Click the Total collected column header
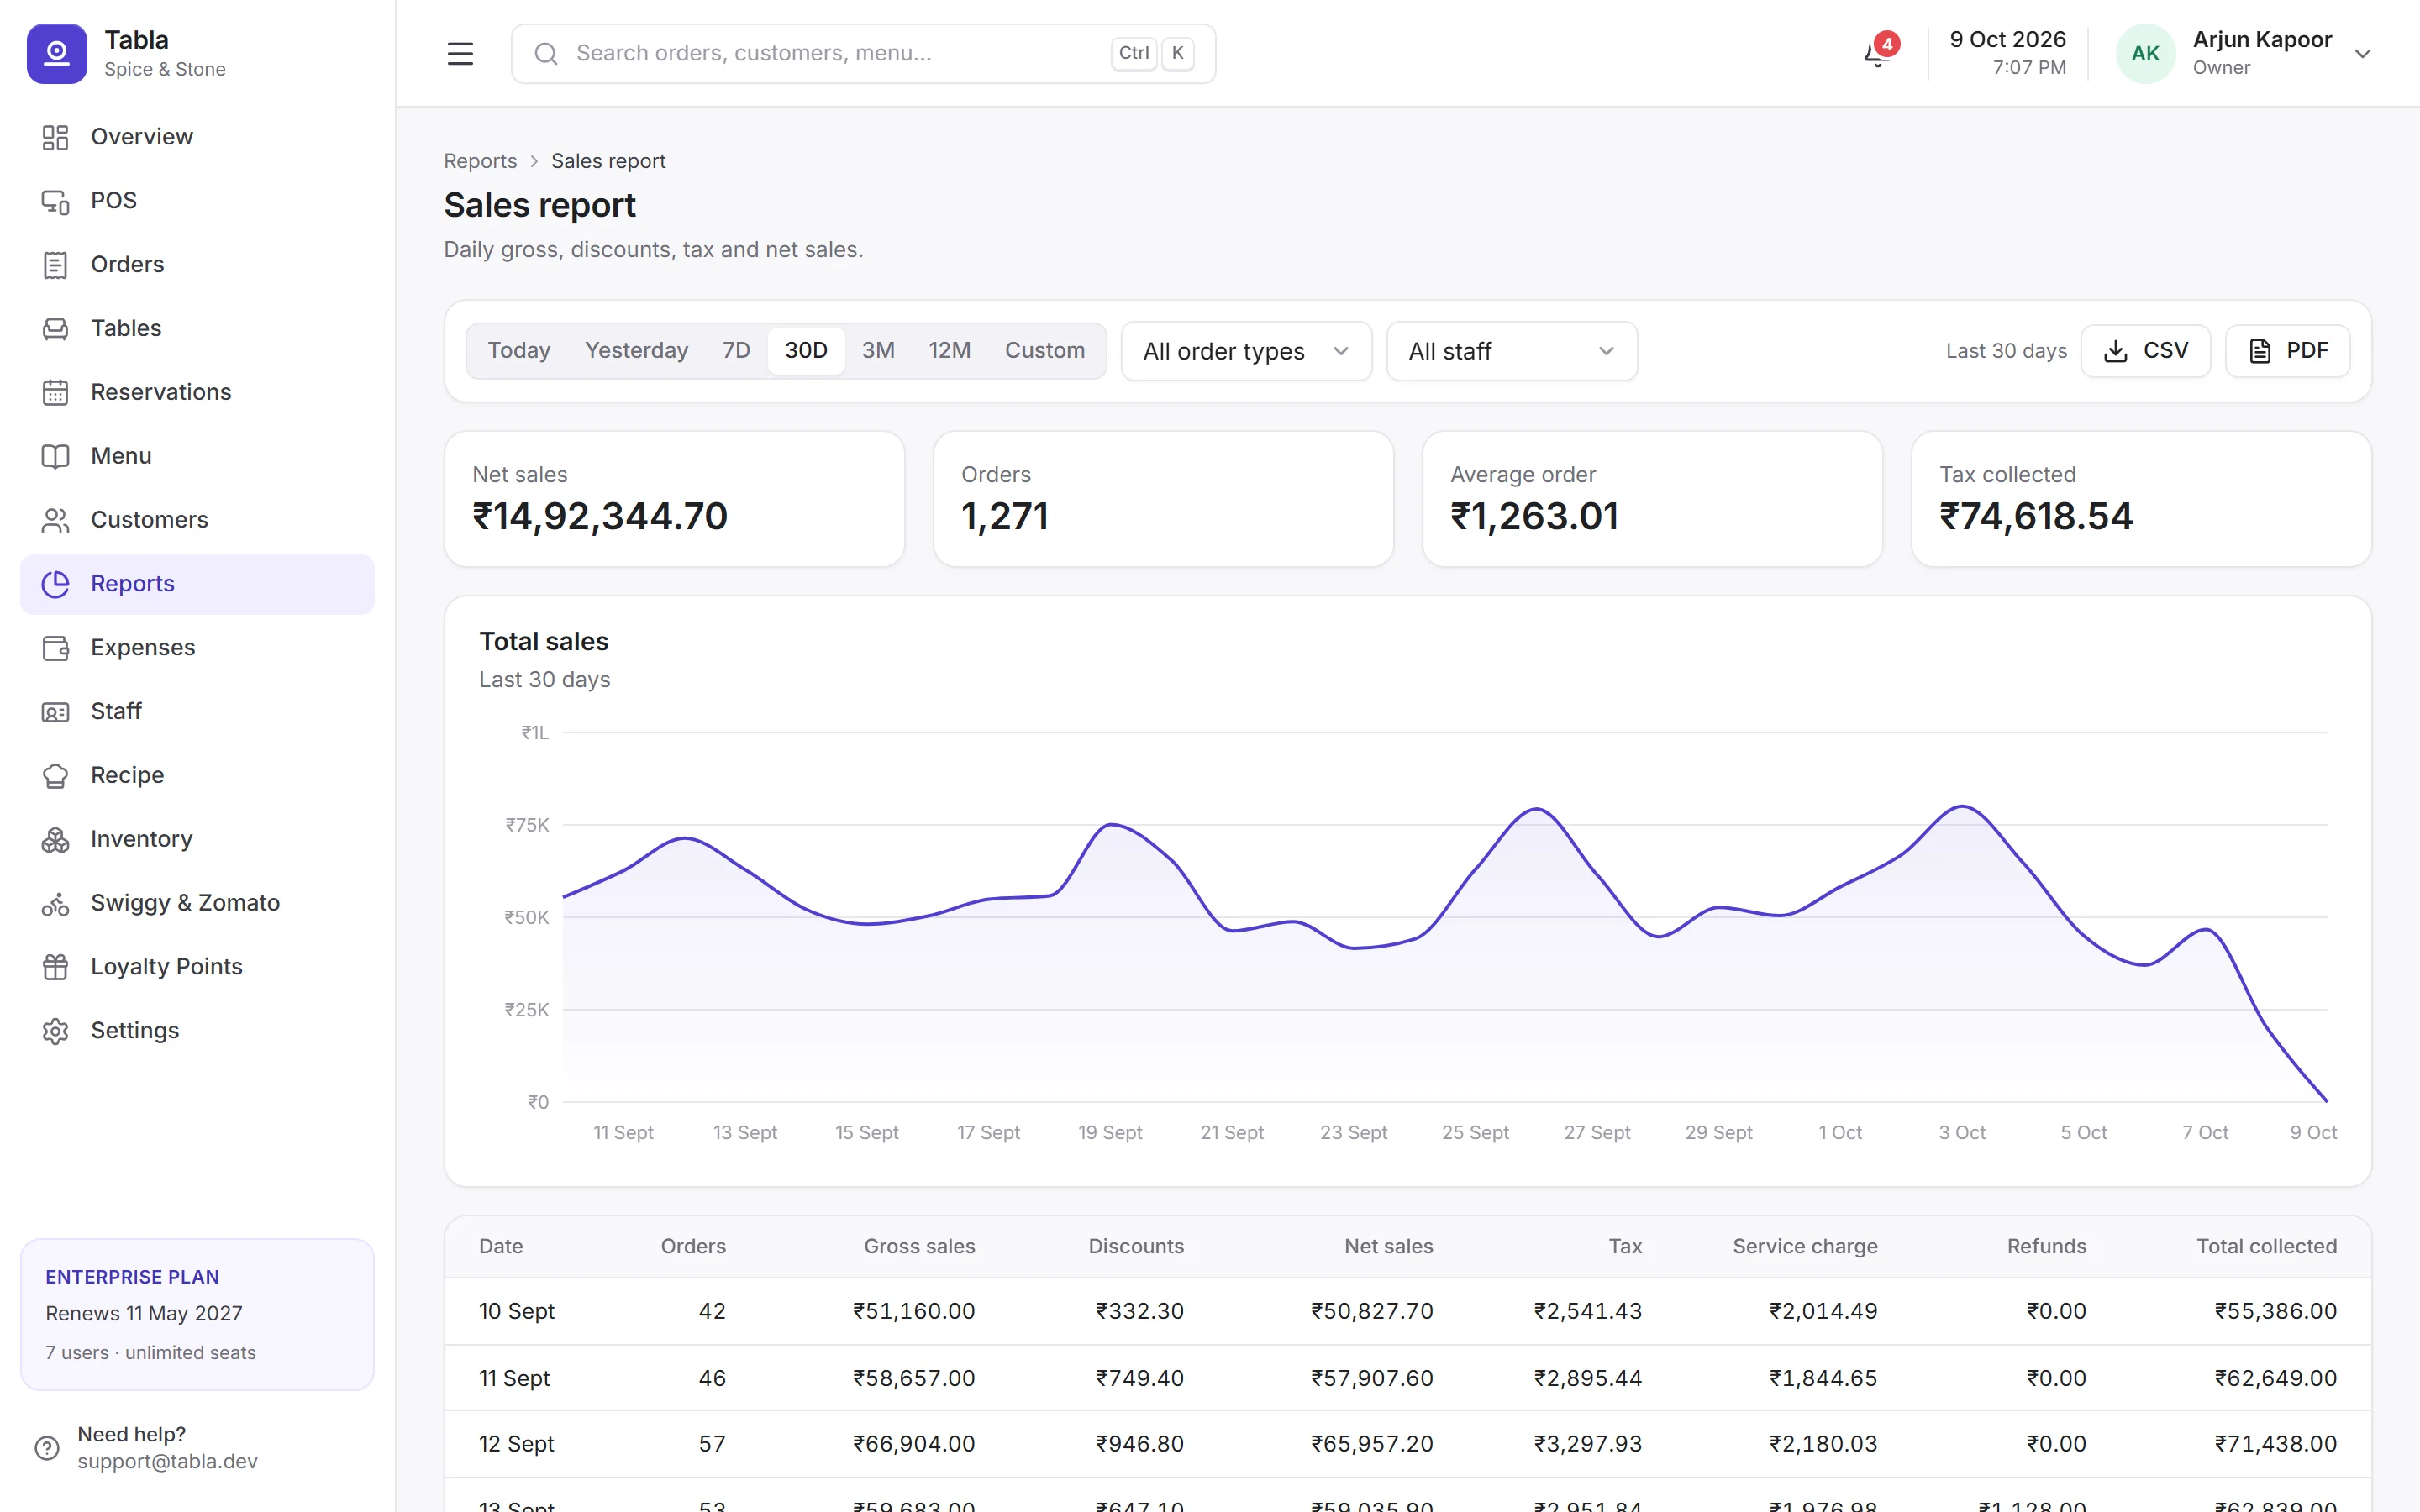 [x=2266, y=1246]
